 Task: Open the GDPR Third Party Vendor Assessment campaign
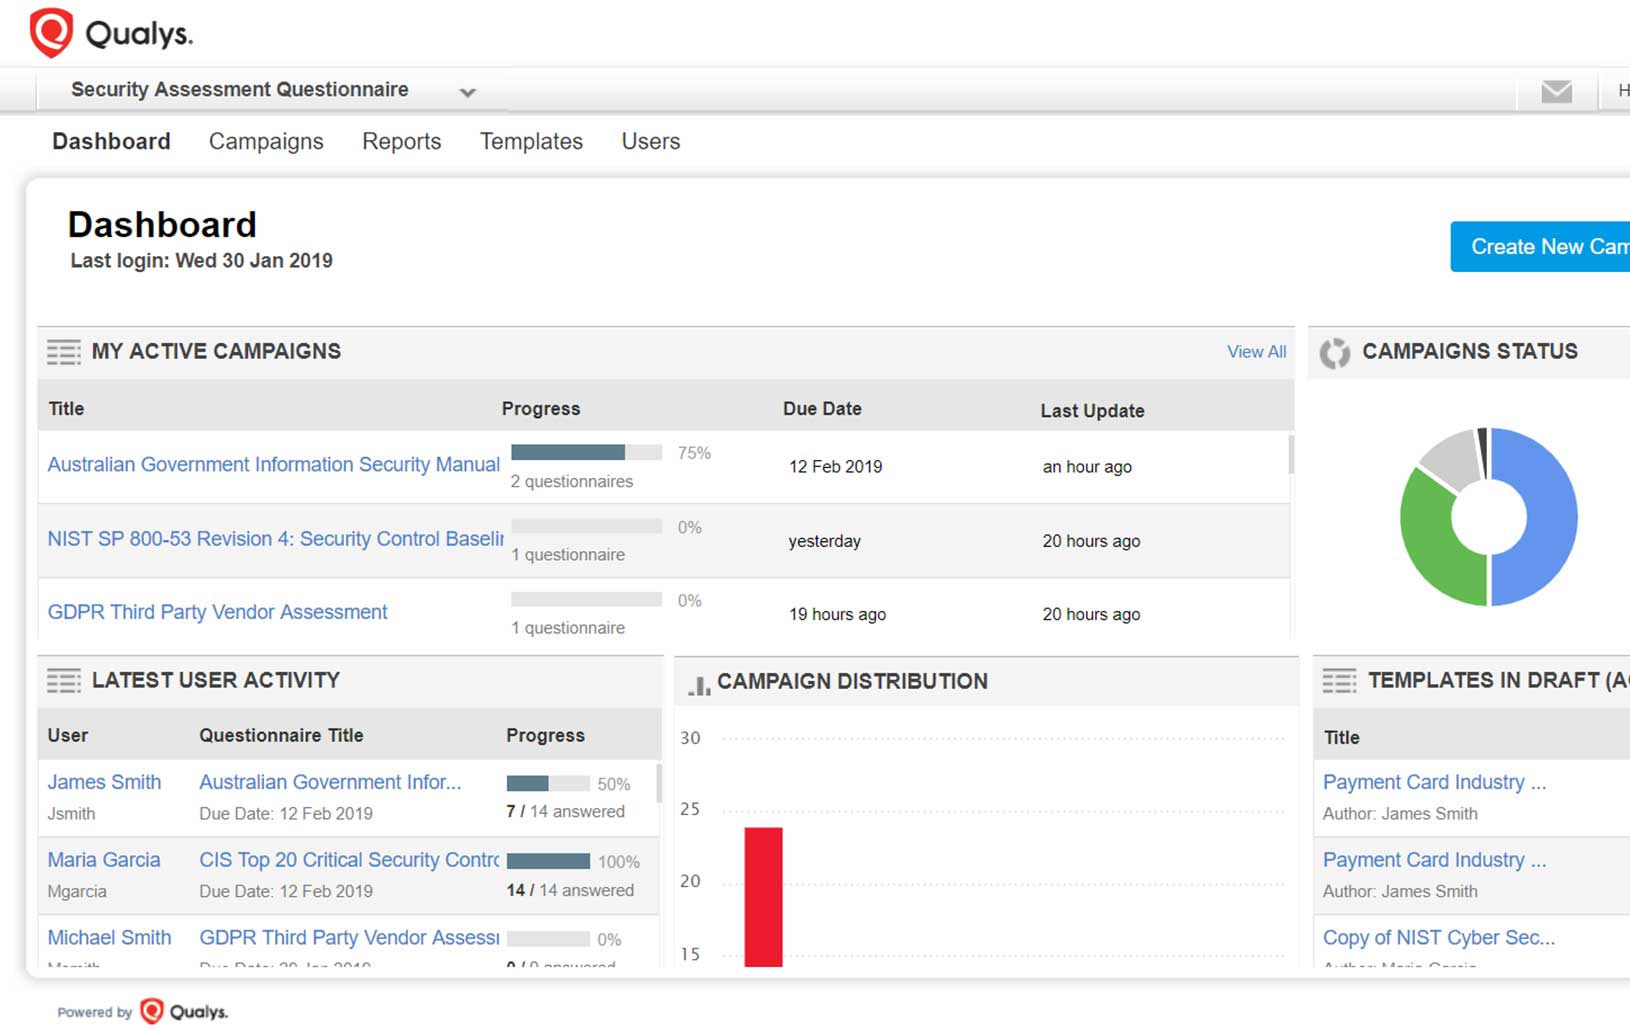[x=217, y=612]
